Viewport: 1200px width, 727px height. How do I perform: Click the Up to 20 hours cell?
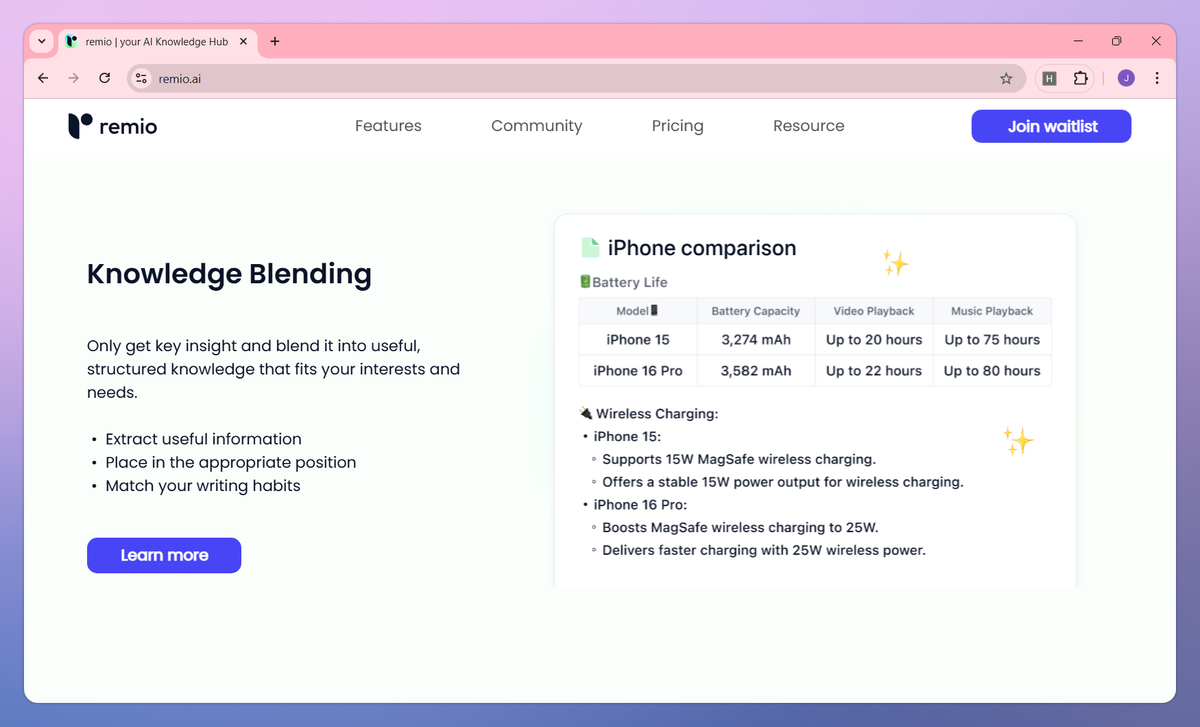coord(874,340)
